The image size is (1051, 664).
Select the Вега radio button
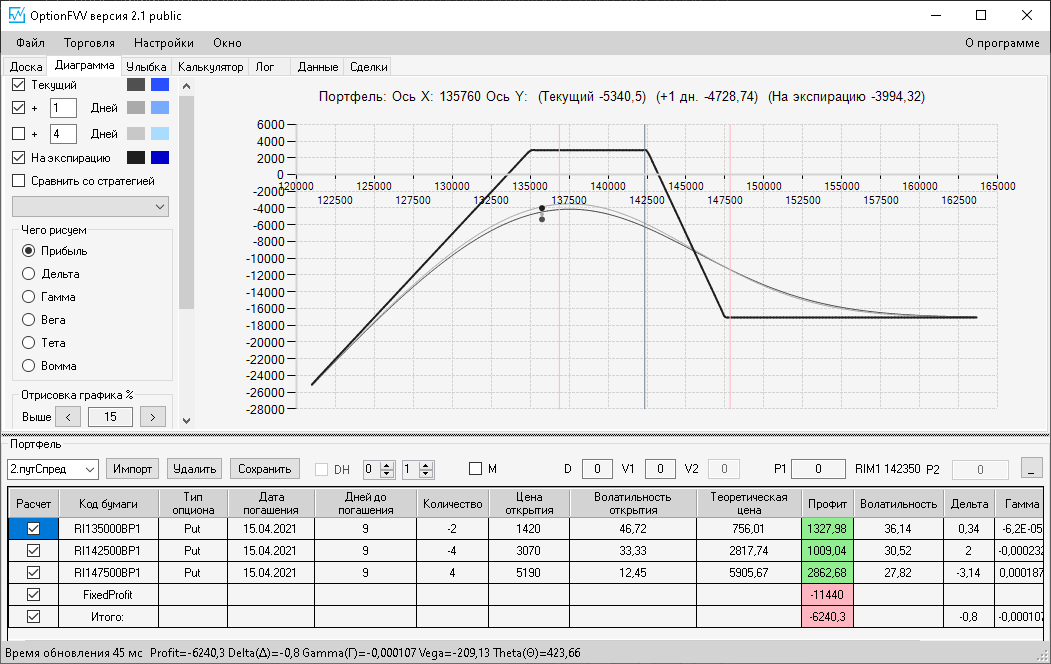tap(28, 320)
